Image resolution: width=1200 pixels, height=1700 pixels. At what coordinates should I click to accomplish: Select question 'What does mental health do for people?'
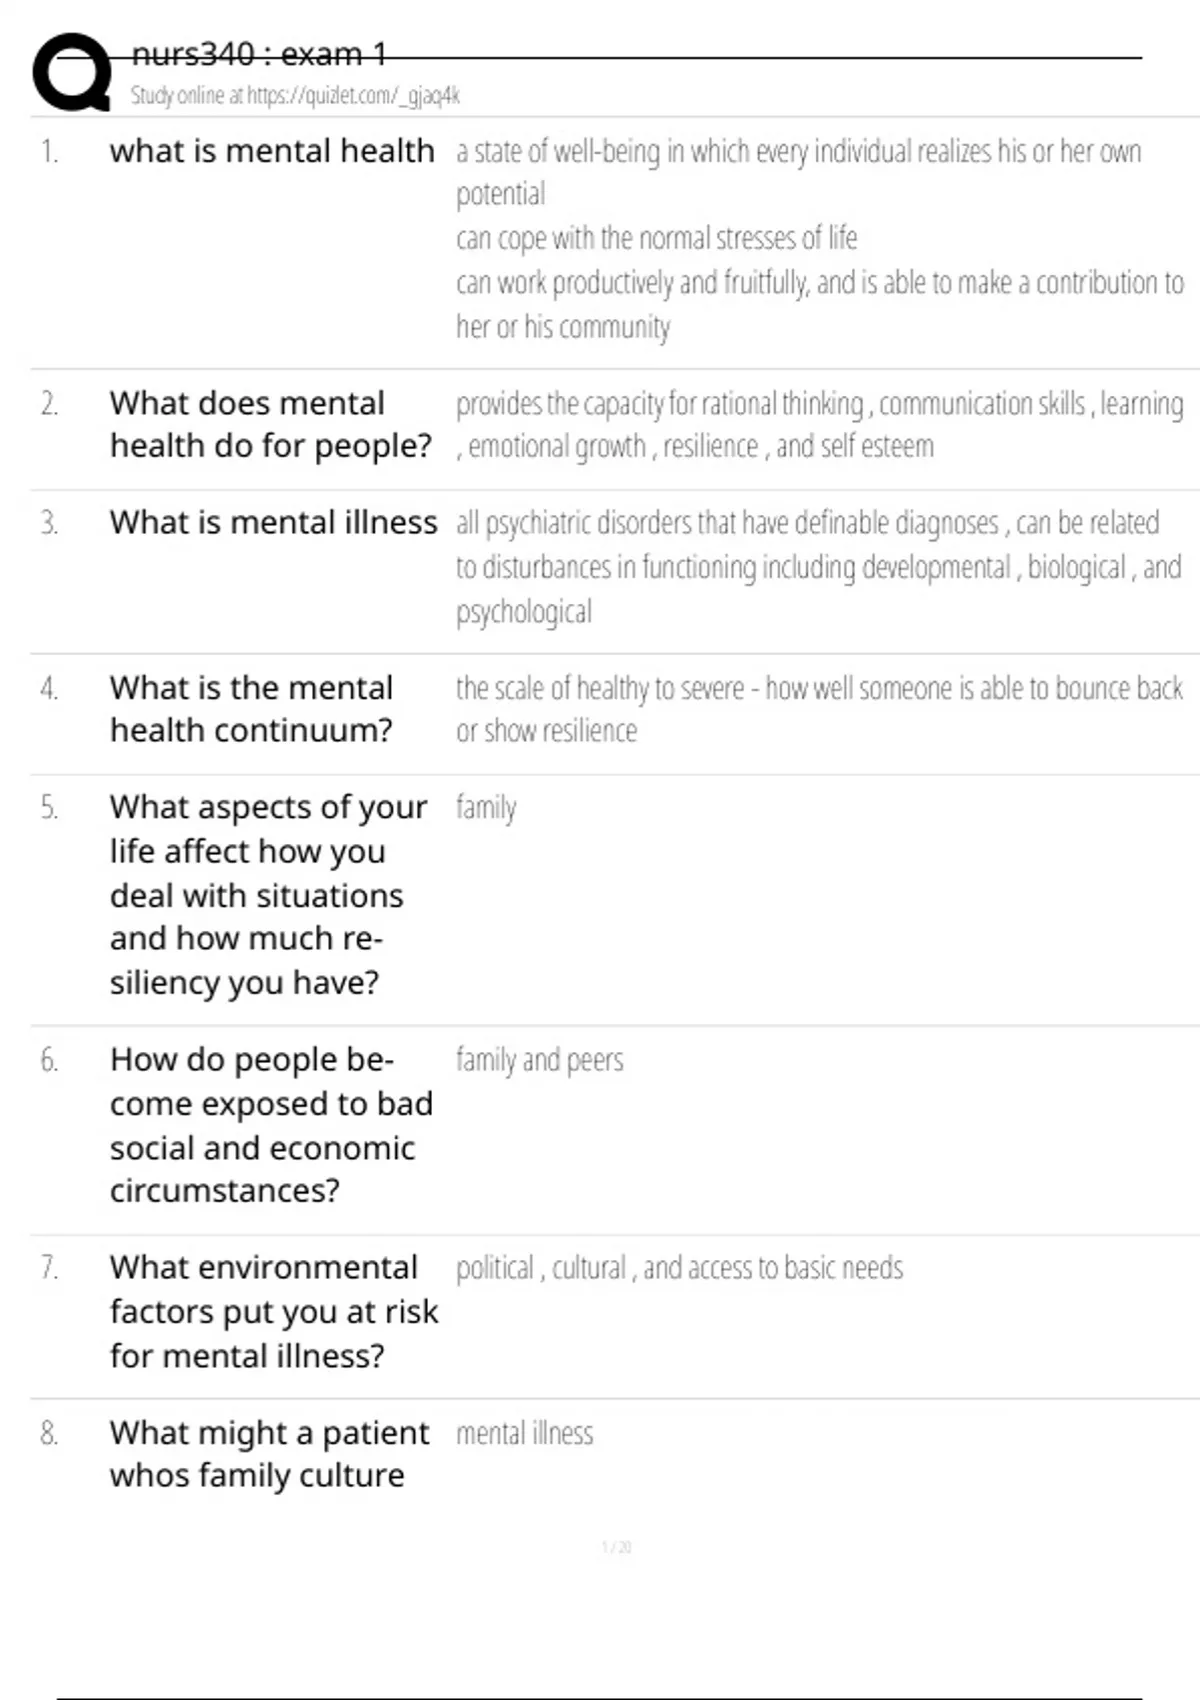pos(271,424)
